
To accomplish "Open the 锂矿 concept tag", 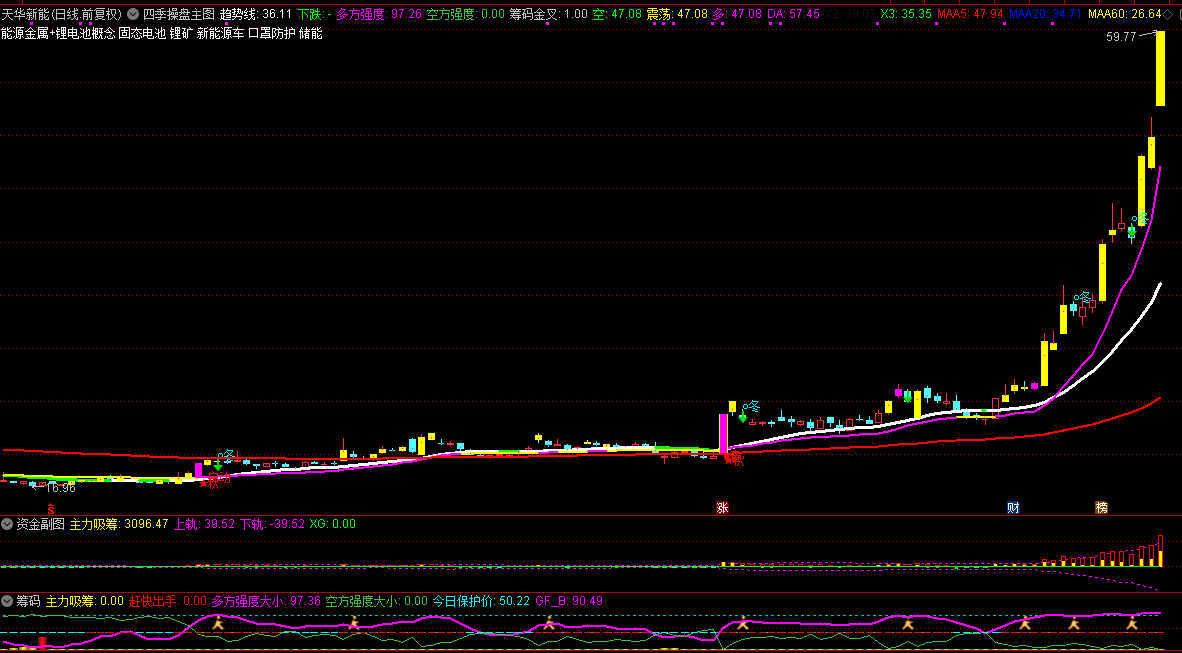I will [x=181, y=33].
